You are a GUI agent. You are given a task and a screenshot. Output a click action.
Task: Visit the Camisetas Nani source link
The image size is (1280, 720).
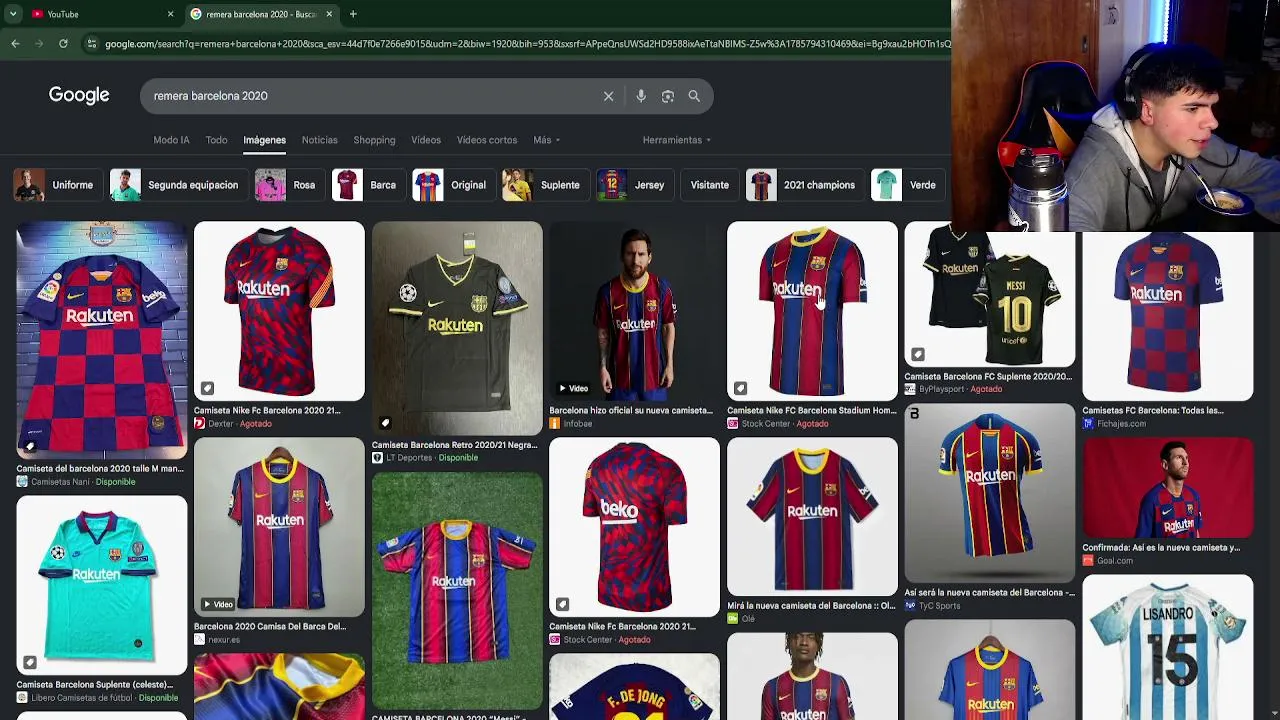click(60, 482)
